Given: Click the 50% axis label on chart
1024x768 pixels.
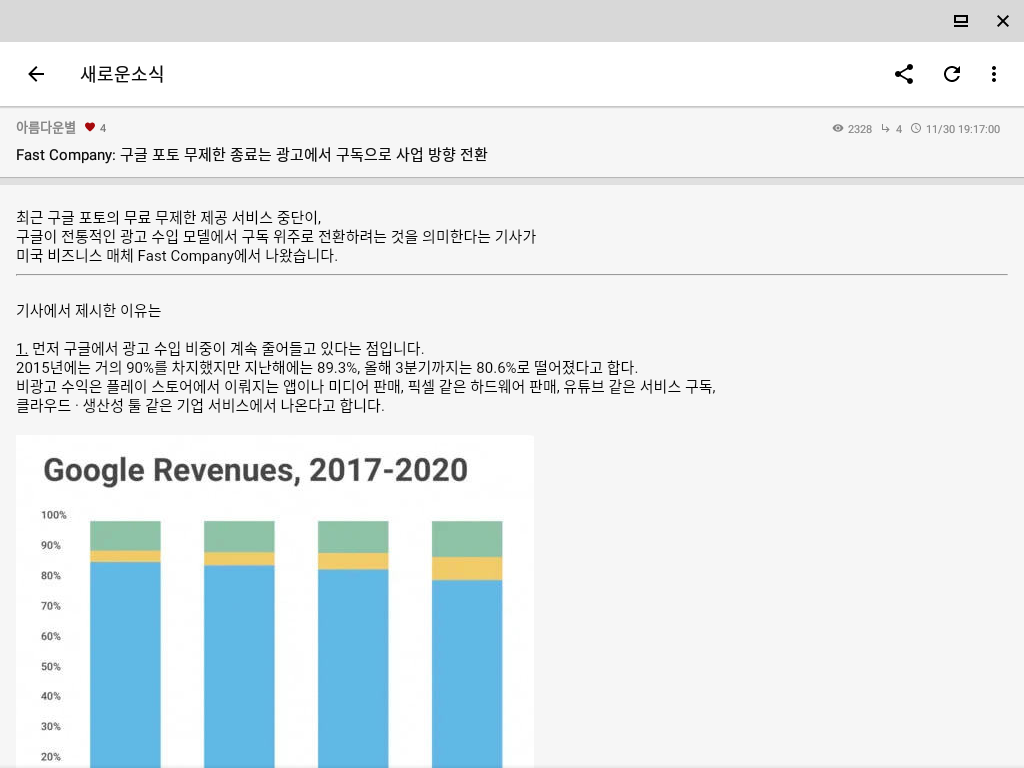Looking at the screenshot, I should 50,666.
